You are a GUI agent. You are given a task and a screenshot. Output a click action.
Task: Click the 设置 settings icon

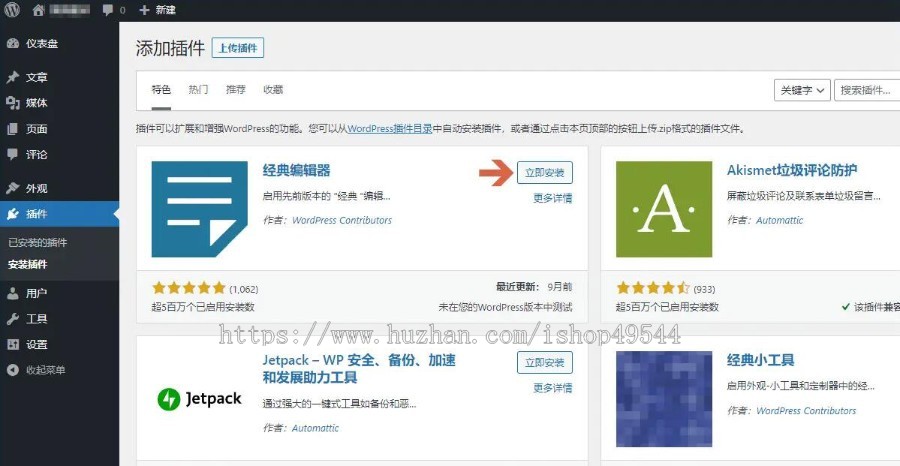(x=13, y=345)
